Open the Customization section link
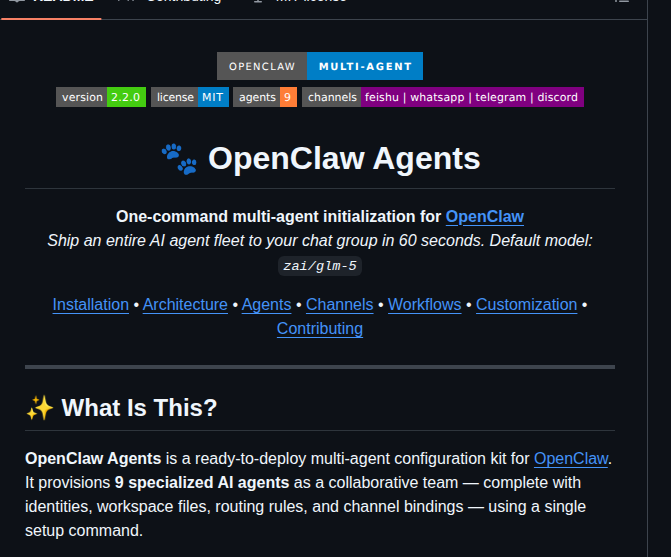Viewport: 671px width, 557px height. pos(526,305)
